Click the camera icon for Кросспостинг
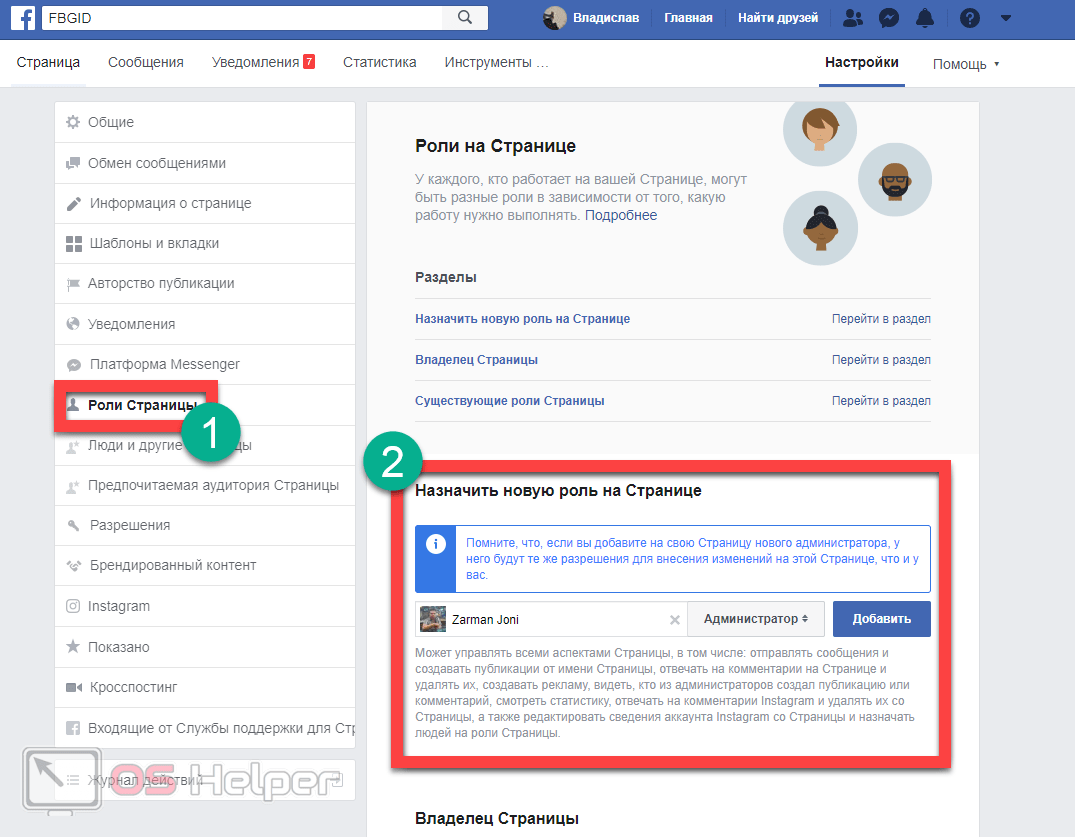1075x837 pixels. pos(73,687)
